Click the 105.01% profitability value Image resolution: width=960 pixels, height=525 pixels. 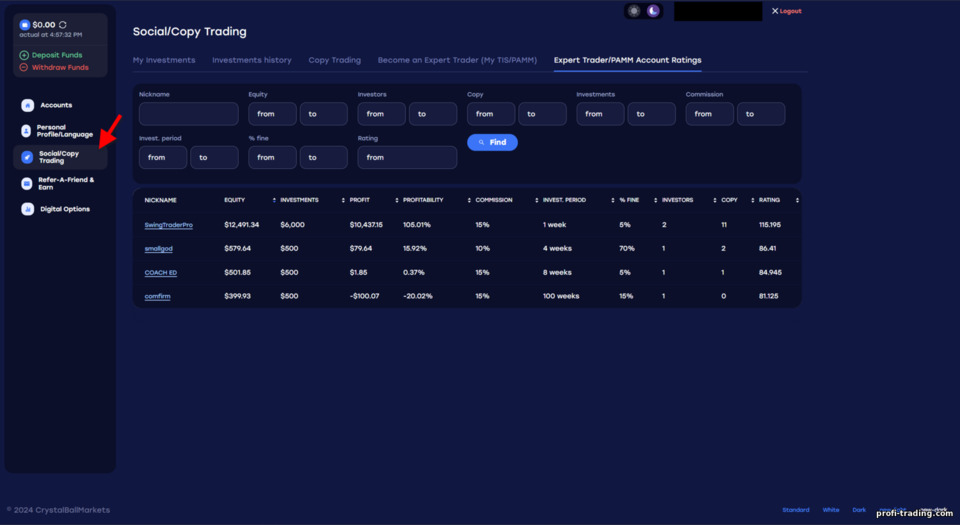coord(416,225)
